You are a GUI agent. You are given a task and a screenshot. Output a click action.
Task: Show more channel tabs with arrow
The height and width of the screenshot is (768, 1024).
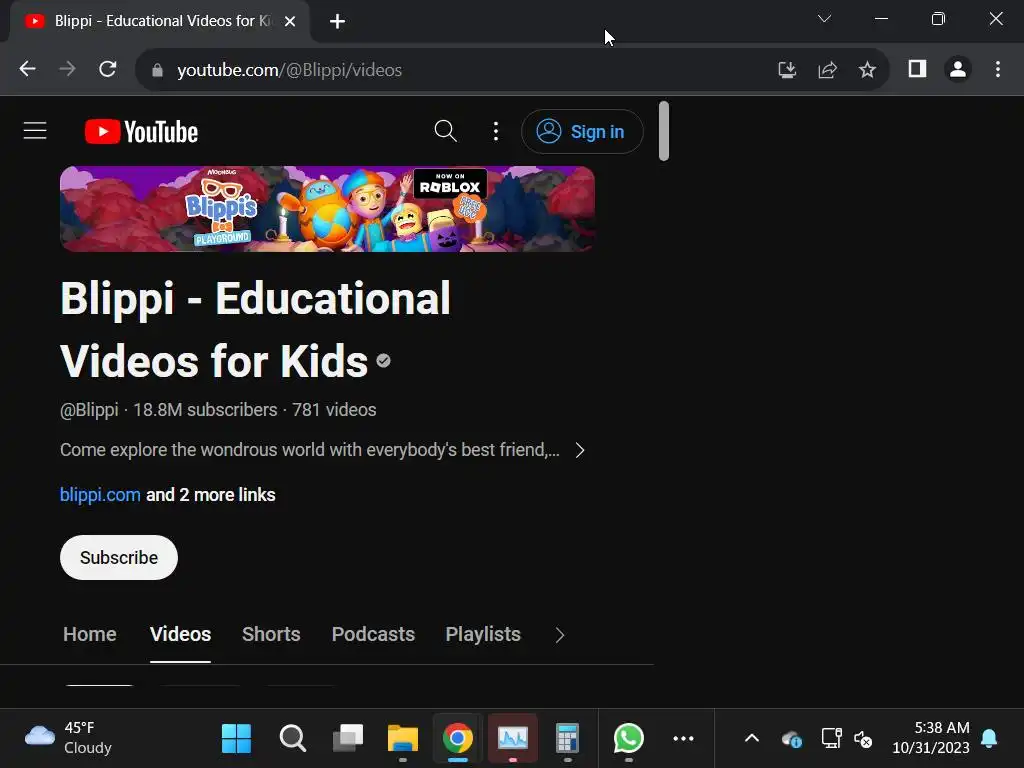(560, 635)
